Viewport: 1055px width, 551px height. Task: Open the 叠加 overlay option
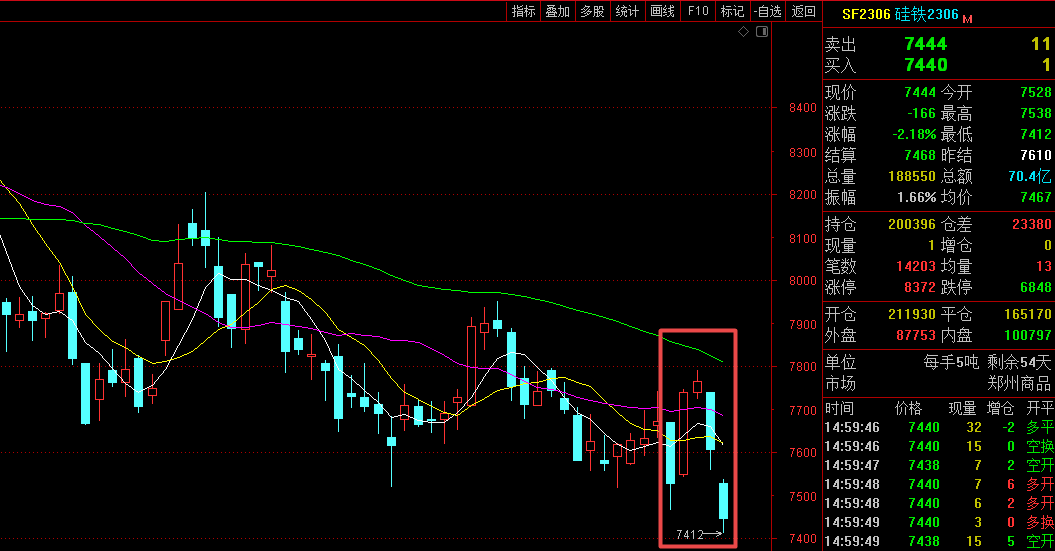coord(558,11)
